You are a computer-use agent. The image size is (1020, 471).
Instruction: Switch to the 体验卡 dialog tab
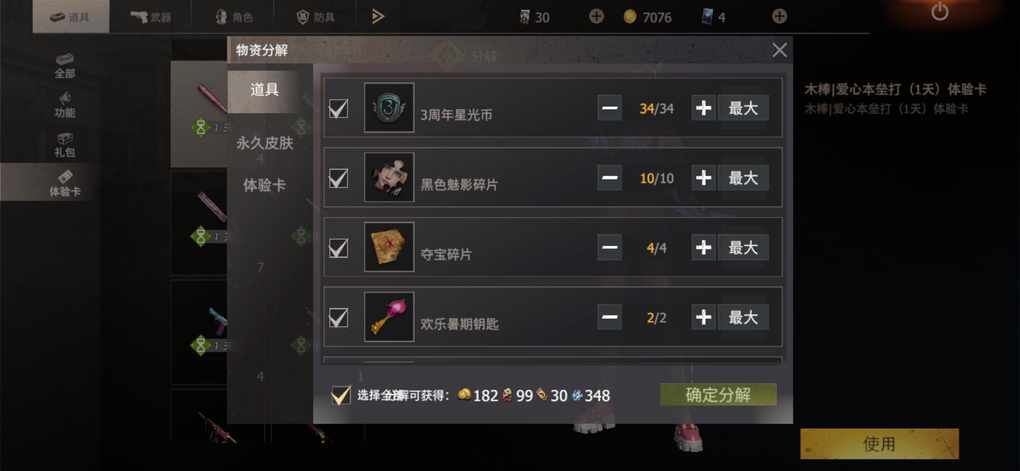click(264, 186)
